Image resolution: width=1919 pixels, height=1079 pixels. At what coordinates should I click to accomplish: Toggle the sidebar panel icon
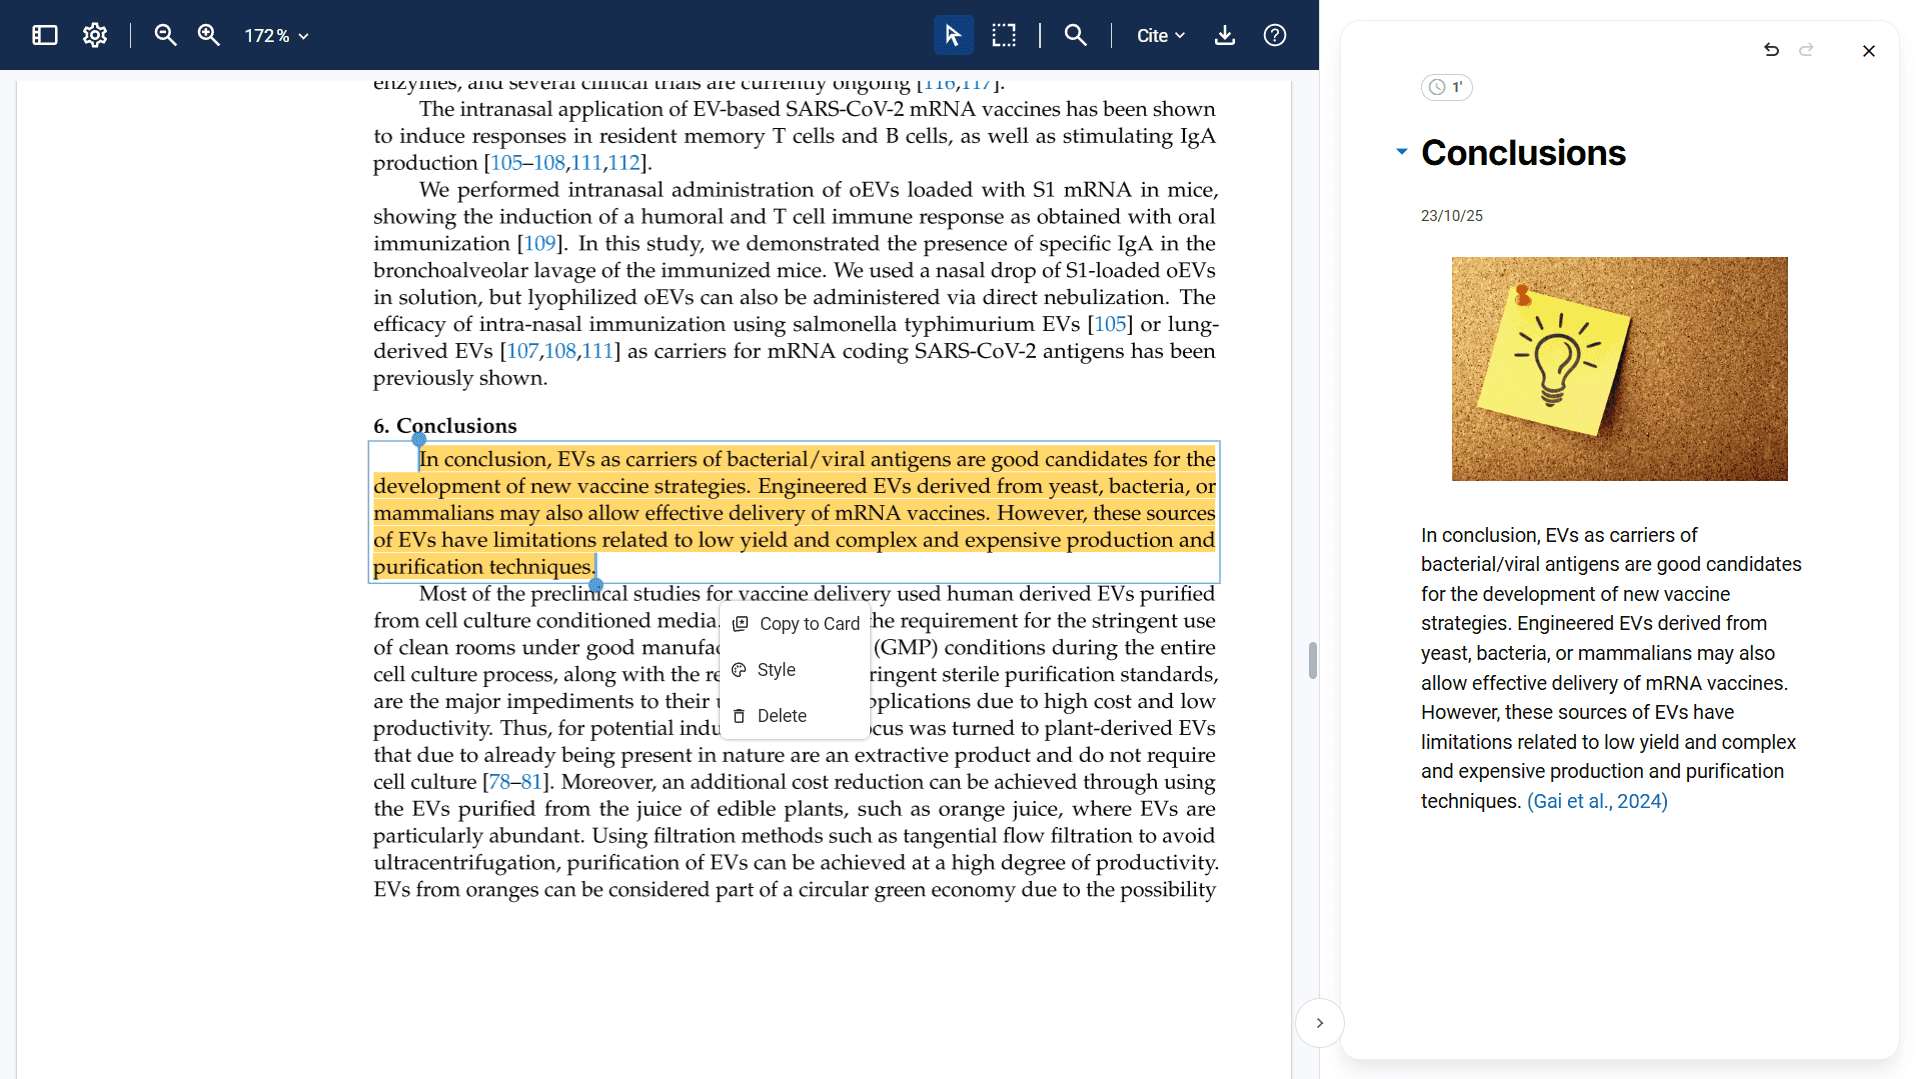click(x=45, y=35)
